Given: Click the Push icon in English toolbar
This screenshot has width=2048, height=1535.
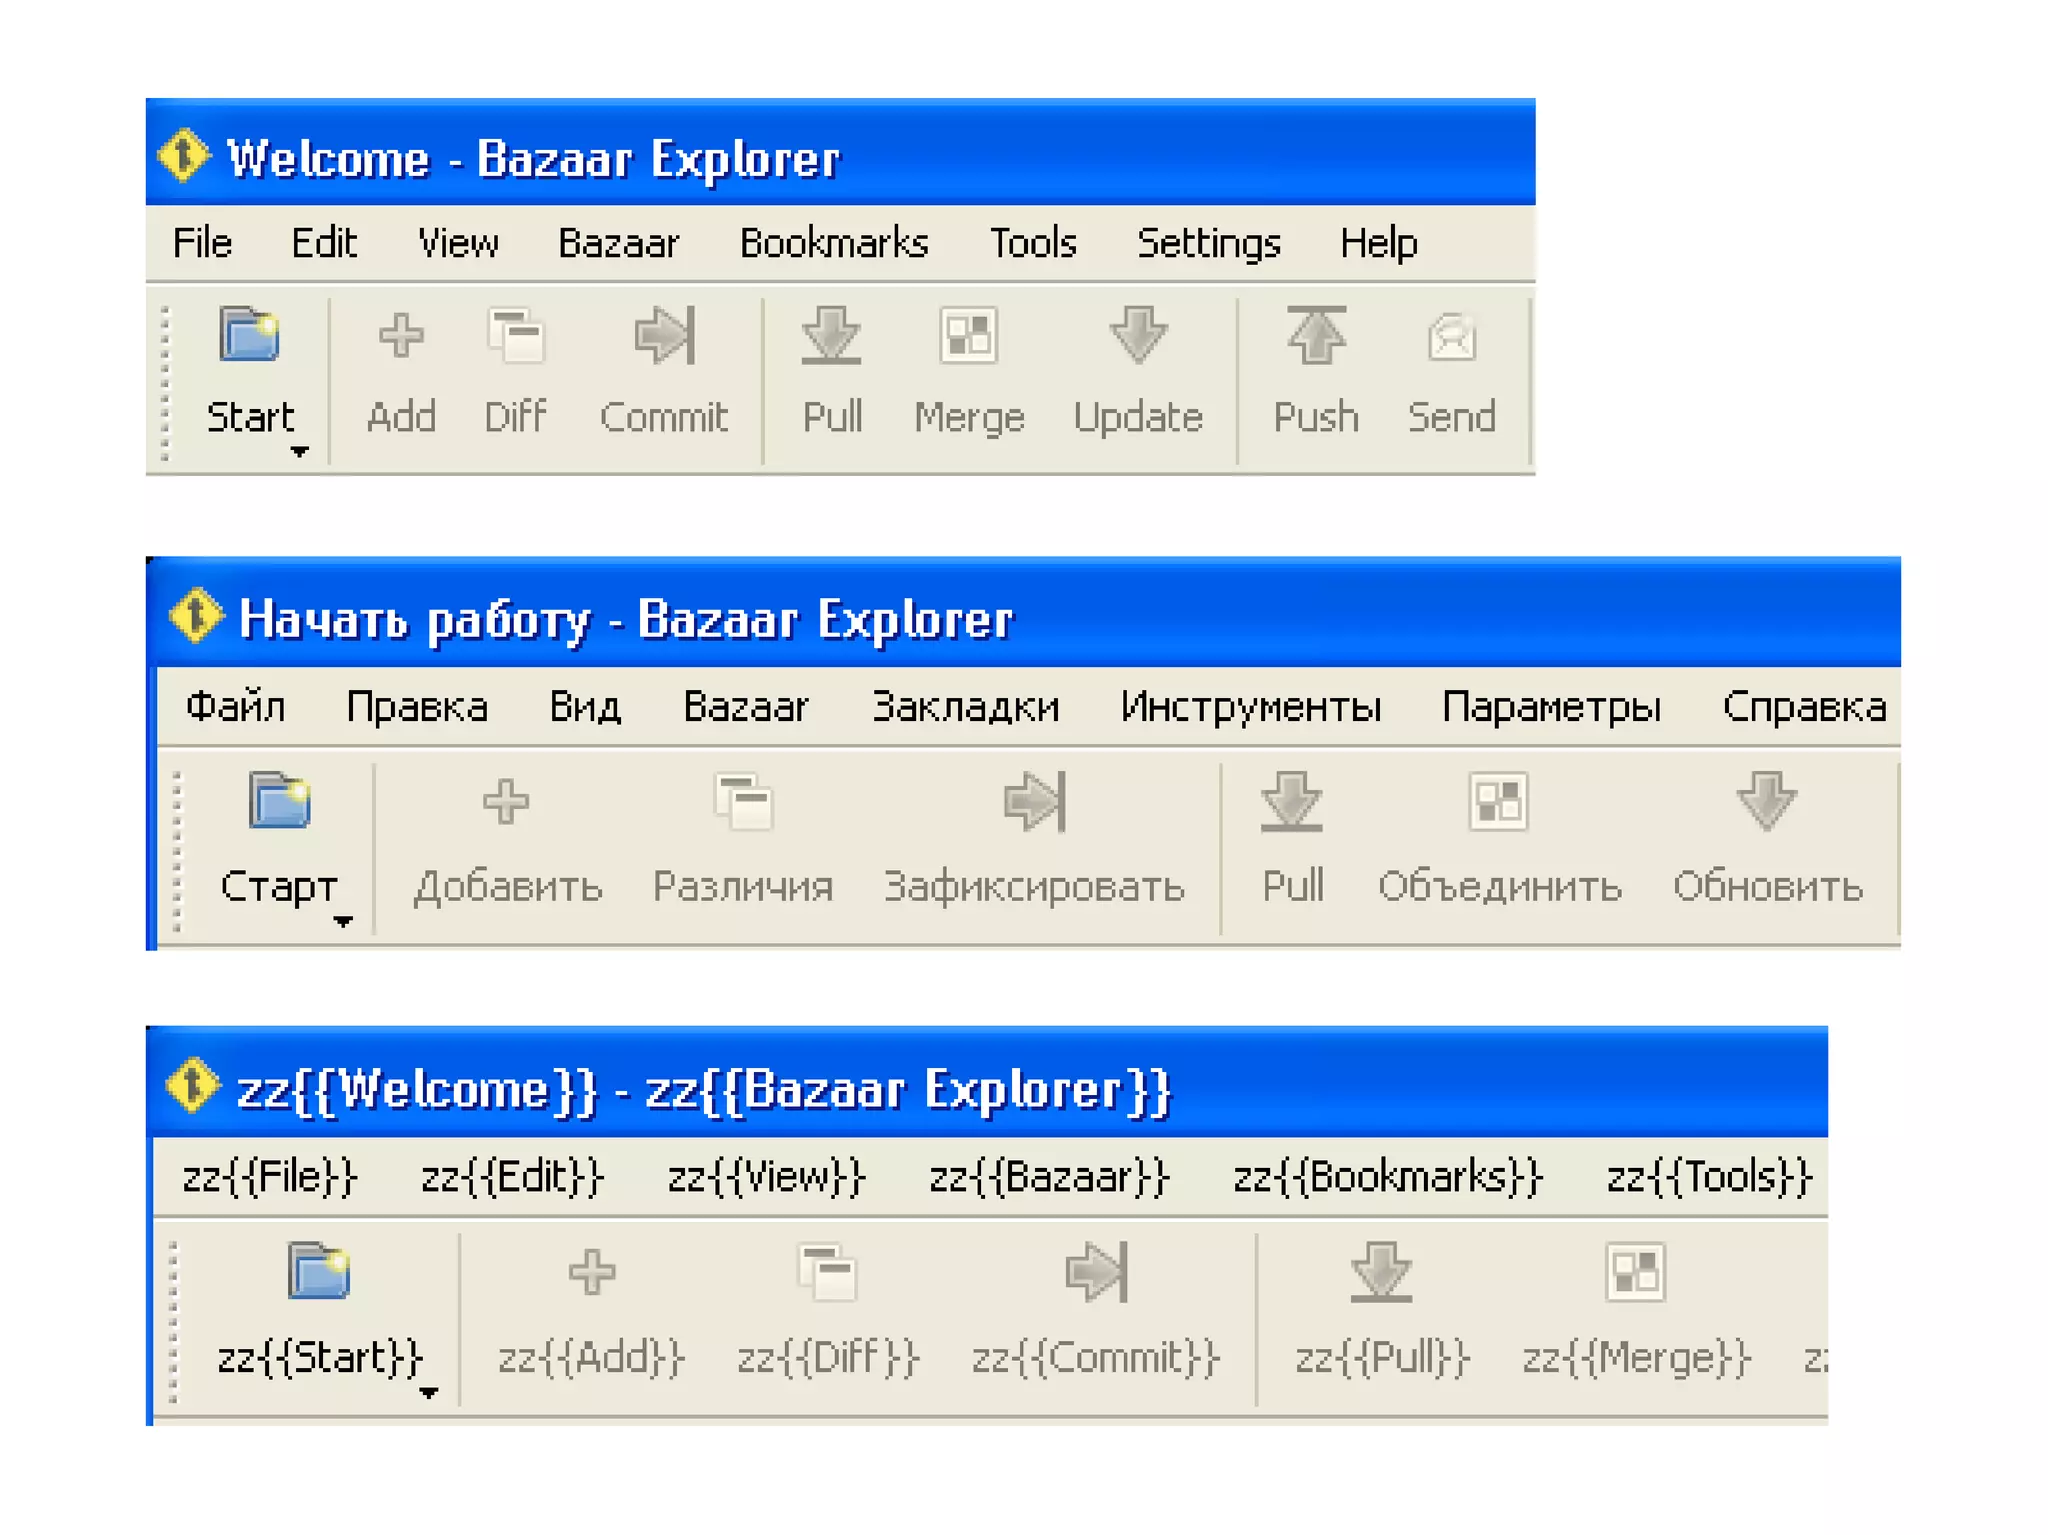Looking at the screenshot, I should [x=1315, y=336].
